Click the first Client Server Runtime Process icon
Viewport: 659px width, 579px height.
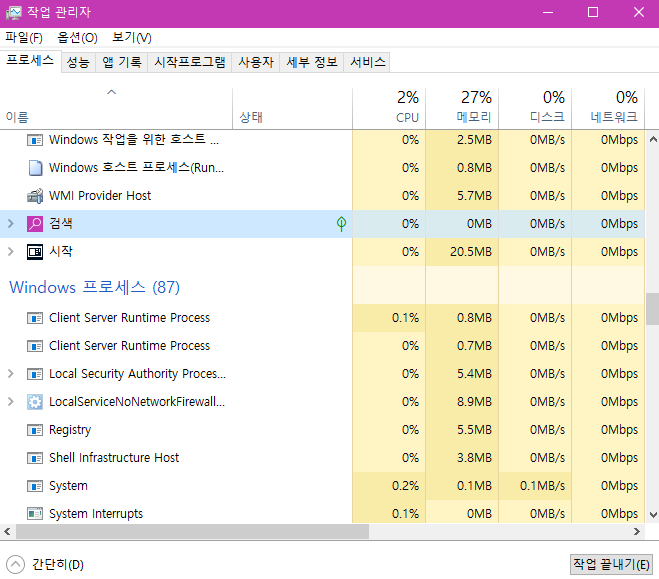click(35, 318)
